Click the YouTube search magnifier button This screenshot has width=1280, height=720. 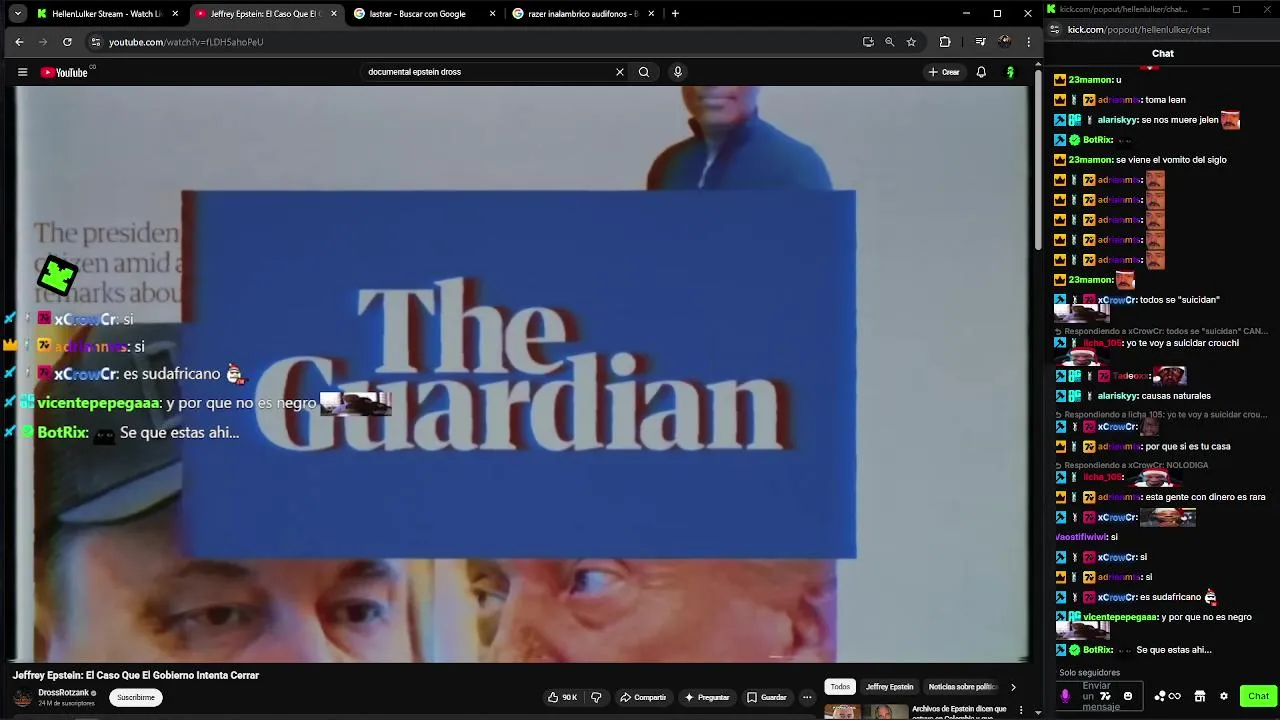coord(644,72)
